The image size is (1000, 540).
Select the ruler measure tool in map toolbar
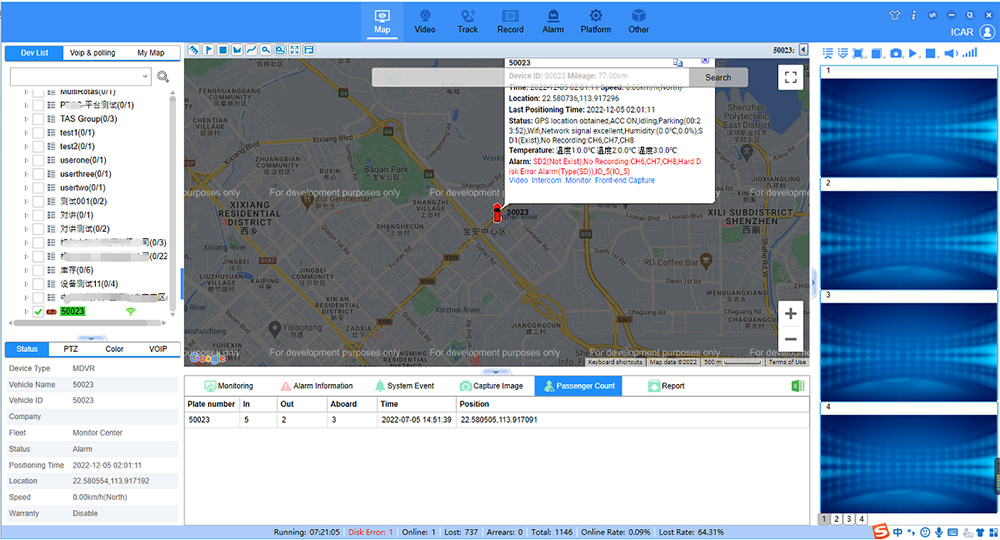click(x=194, y=50)
